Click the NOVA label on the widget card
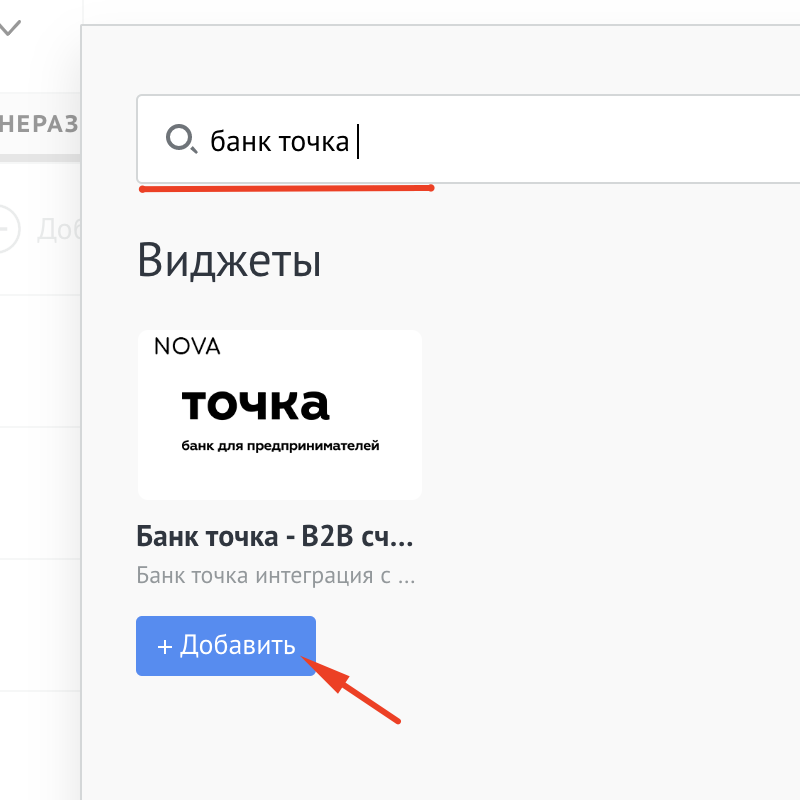Viewport: 800px width, 800px height. pyautogui.click(x=187, y=347)
